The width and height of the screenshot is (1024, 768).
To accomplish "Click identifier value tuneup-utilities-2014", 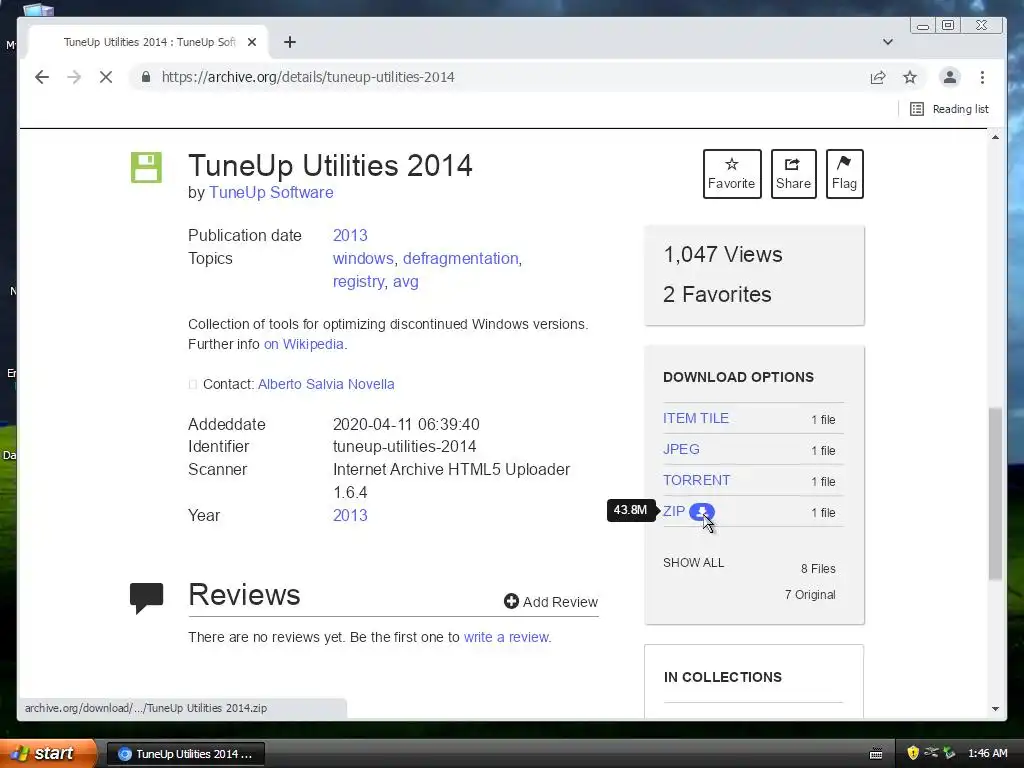I will (x=404, y=447).
